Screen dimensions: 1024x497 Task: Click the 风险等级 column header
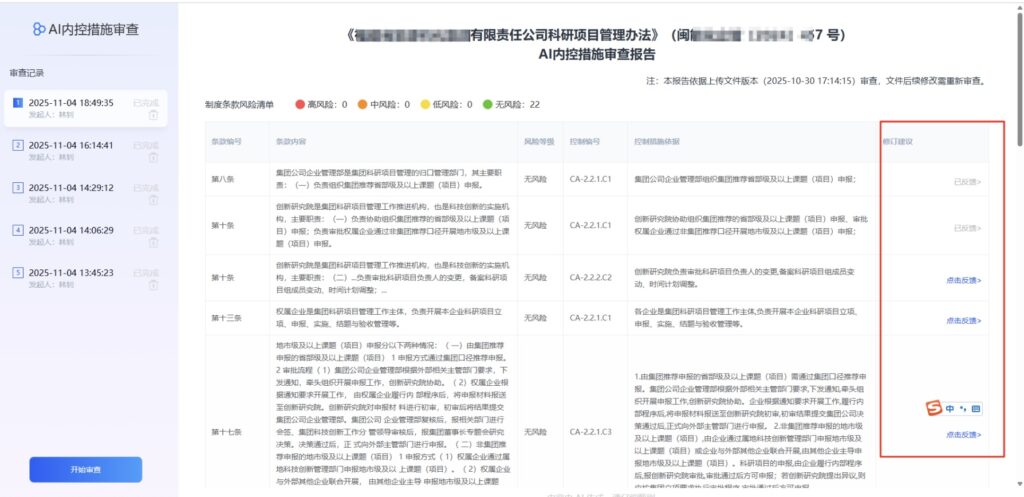tap(537, 142)
